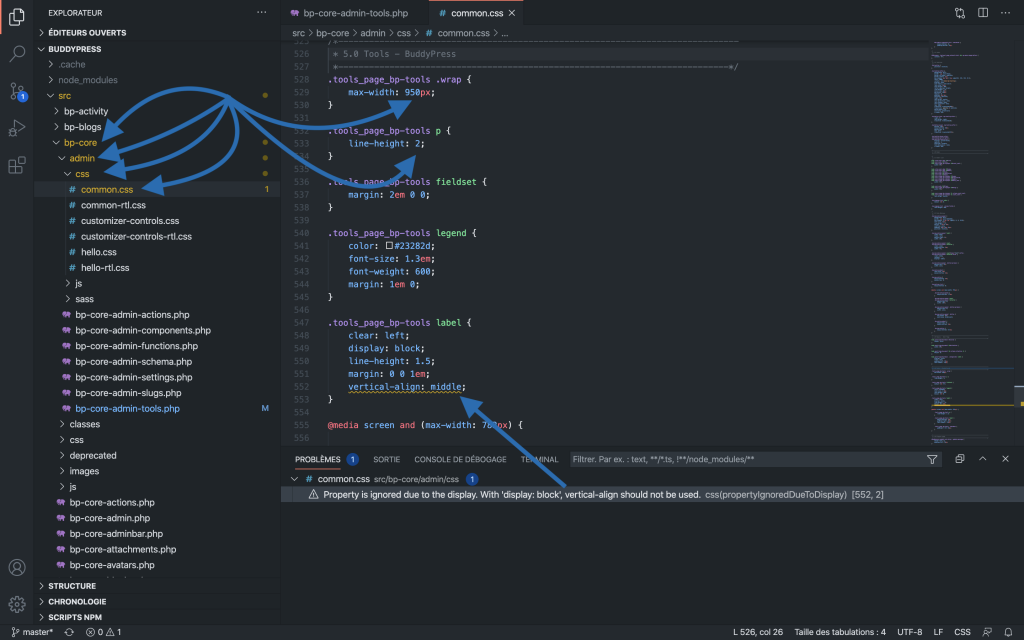Image resolution: width=1024 pixels, height=640 pixels.
Task: Click the master branch indicator
Action: tap(32, 632)
